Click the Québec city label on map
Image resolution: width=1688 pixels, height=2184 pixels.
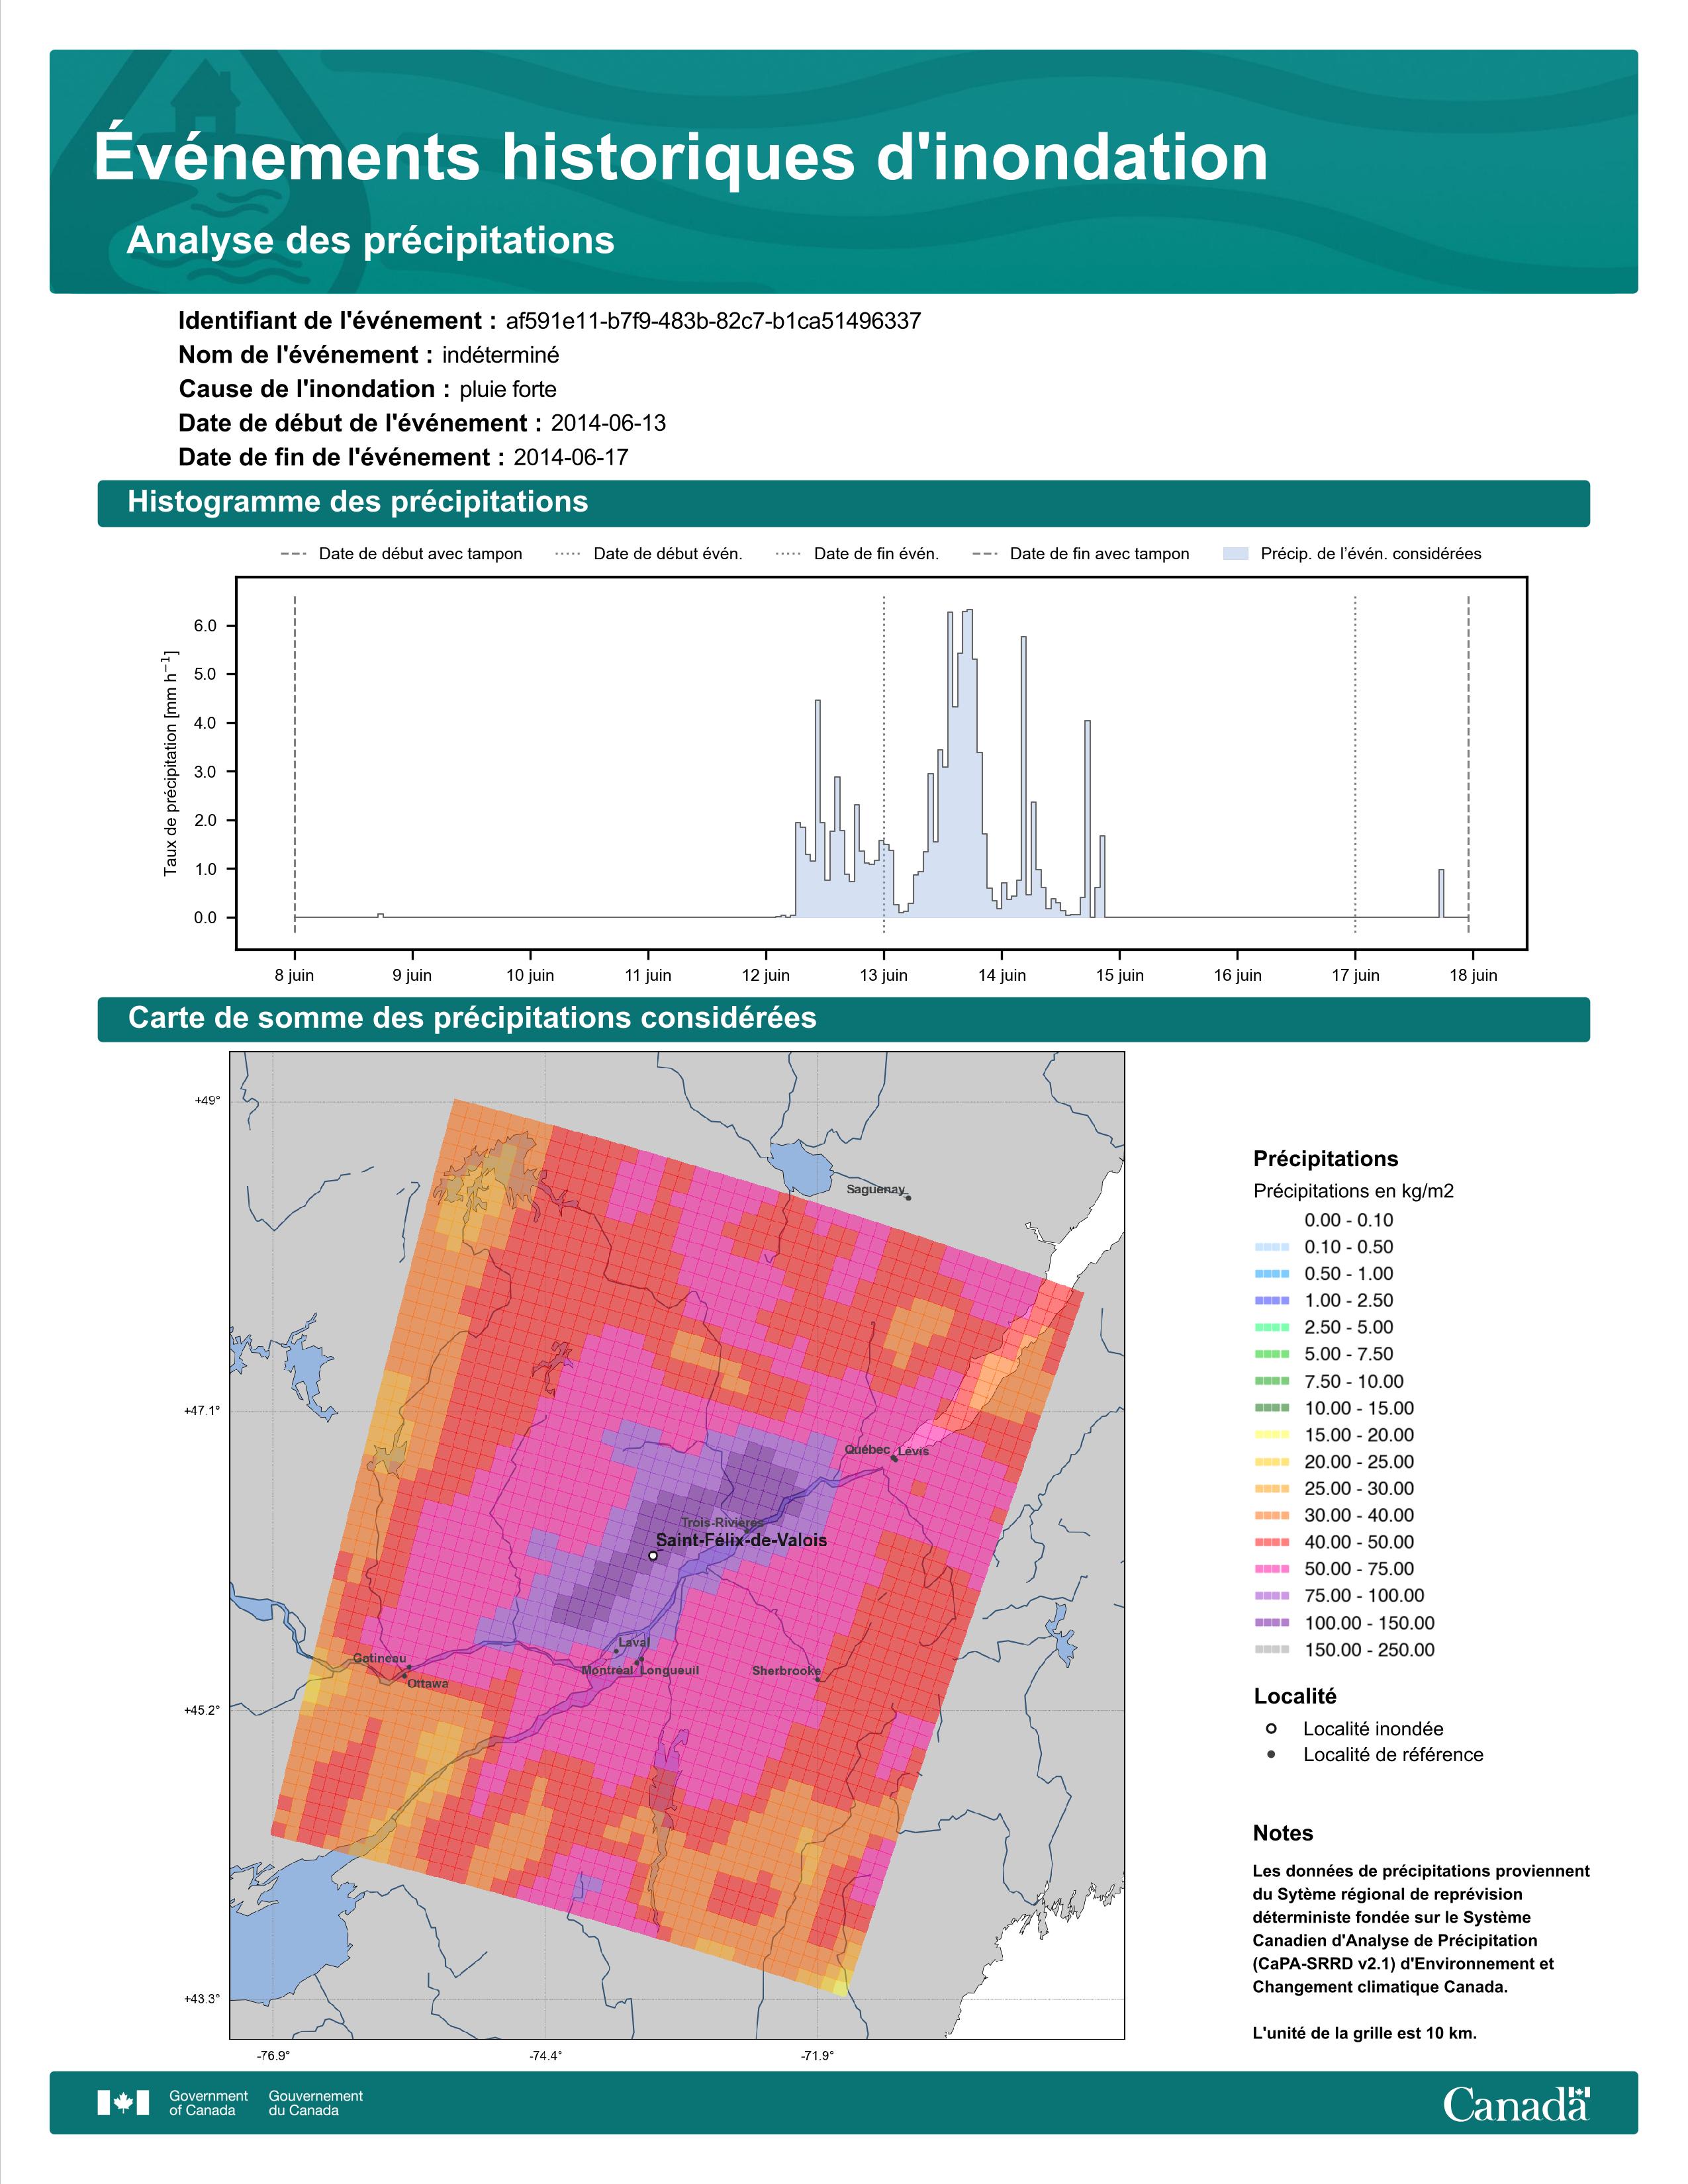click(x=867, y=1449)
